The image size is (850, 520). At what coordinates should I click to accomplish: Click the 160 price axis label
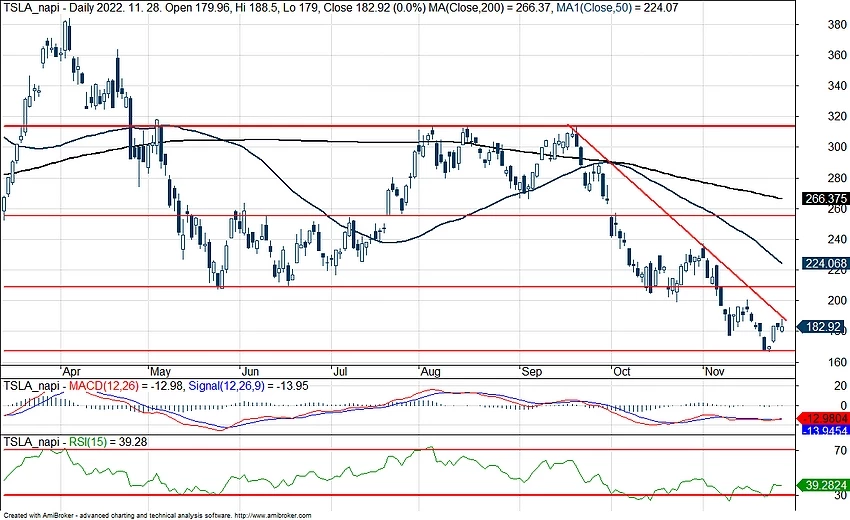tap(837, 362)
